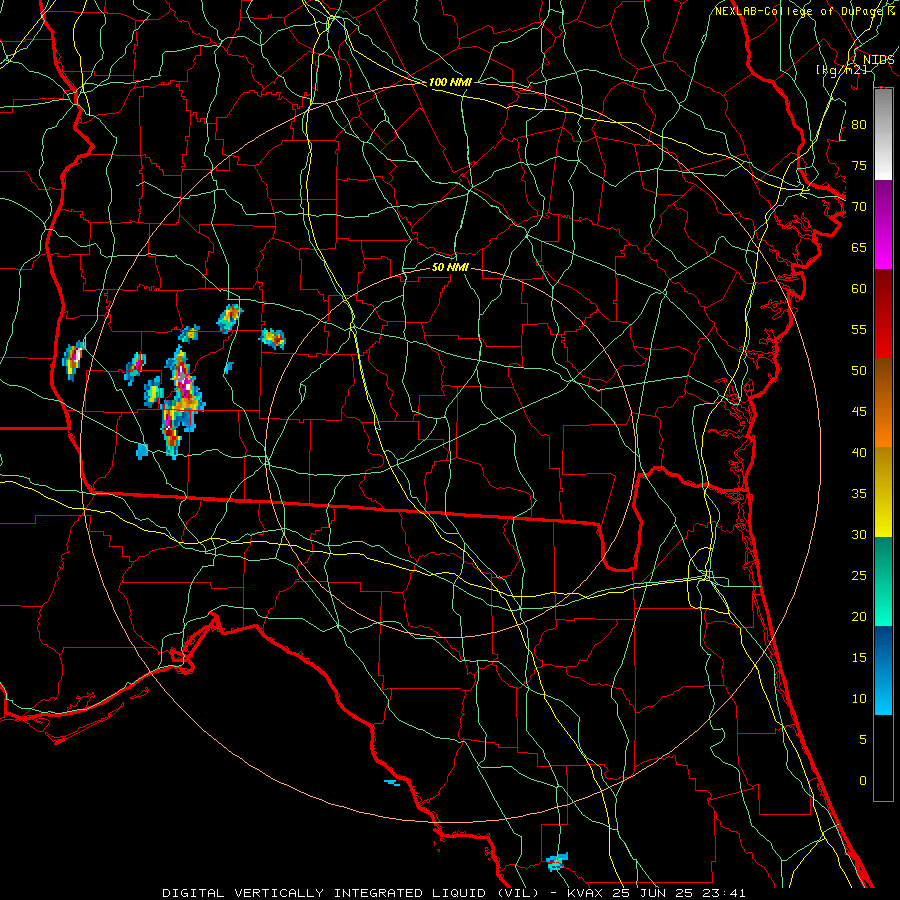Click the 10 value on the VIL scale
Image resolution: width=900 pixels, height=900 pixels.
[859, 699]
